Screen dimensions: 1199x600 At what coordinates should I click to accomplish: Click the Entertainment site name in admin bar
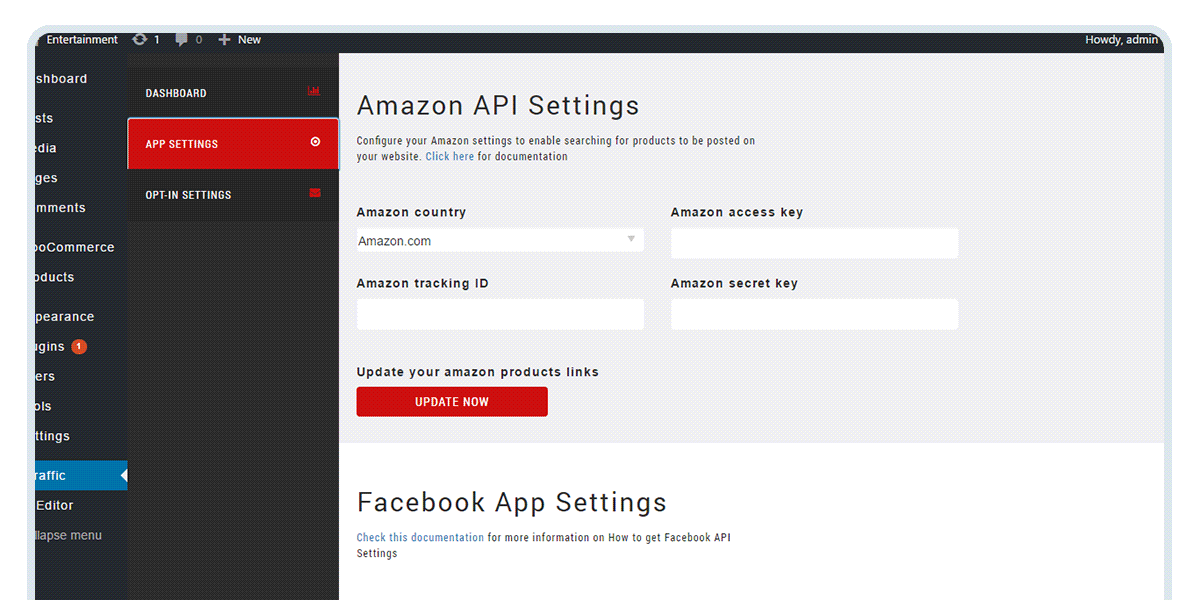coord(82,40)
